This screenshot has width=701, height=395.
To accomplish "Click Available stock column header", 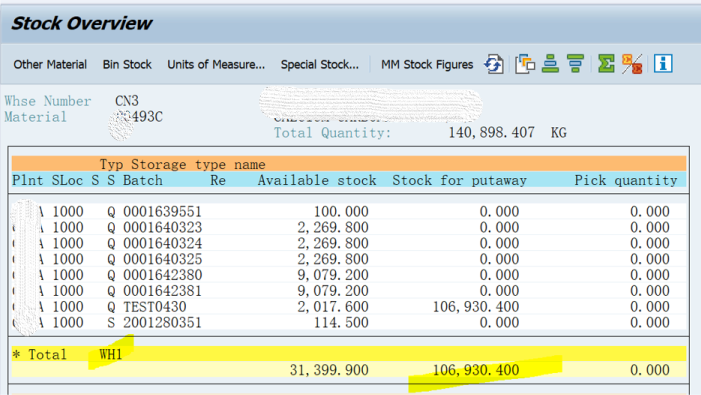I will 317,181.
